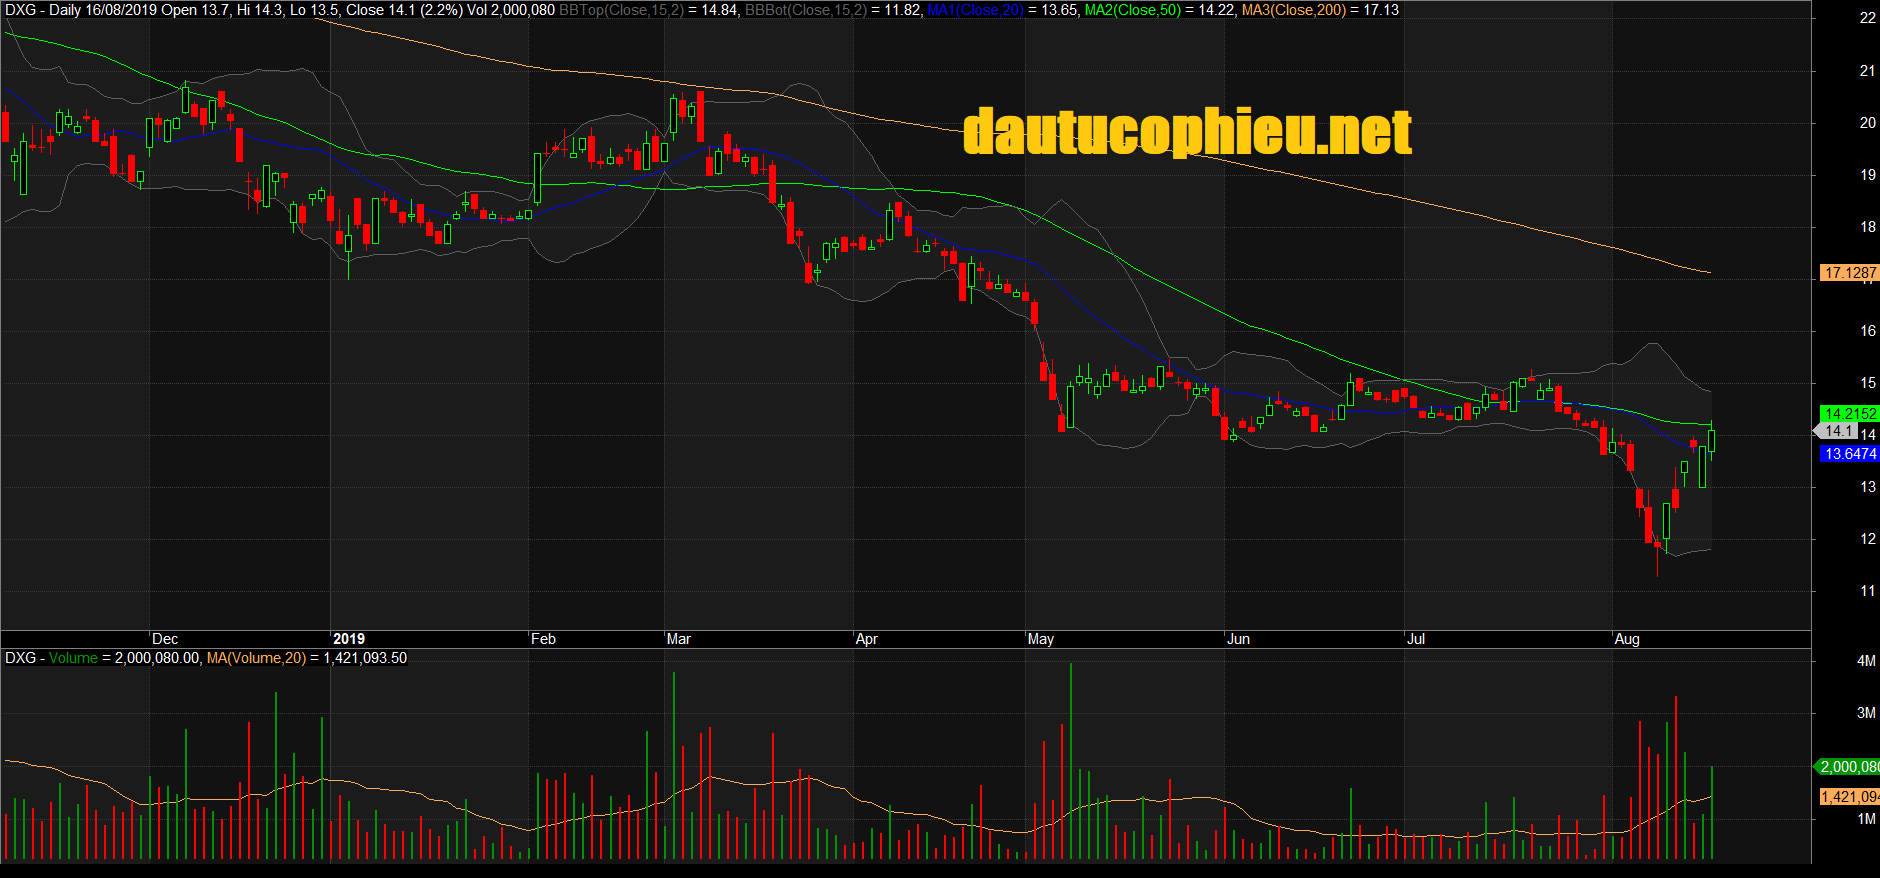Viewport: 1880px width, 878px height.
Task: Click the BBTop(Close,15,2) indicator label
Action: pyautogui.click(x=621, y=10)
